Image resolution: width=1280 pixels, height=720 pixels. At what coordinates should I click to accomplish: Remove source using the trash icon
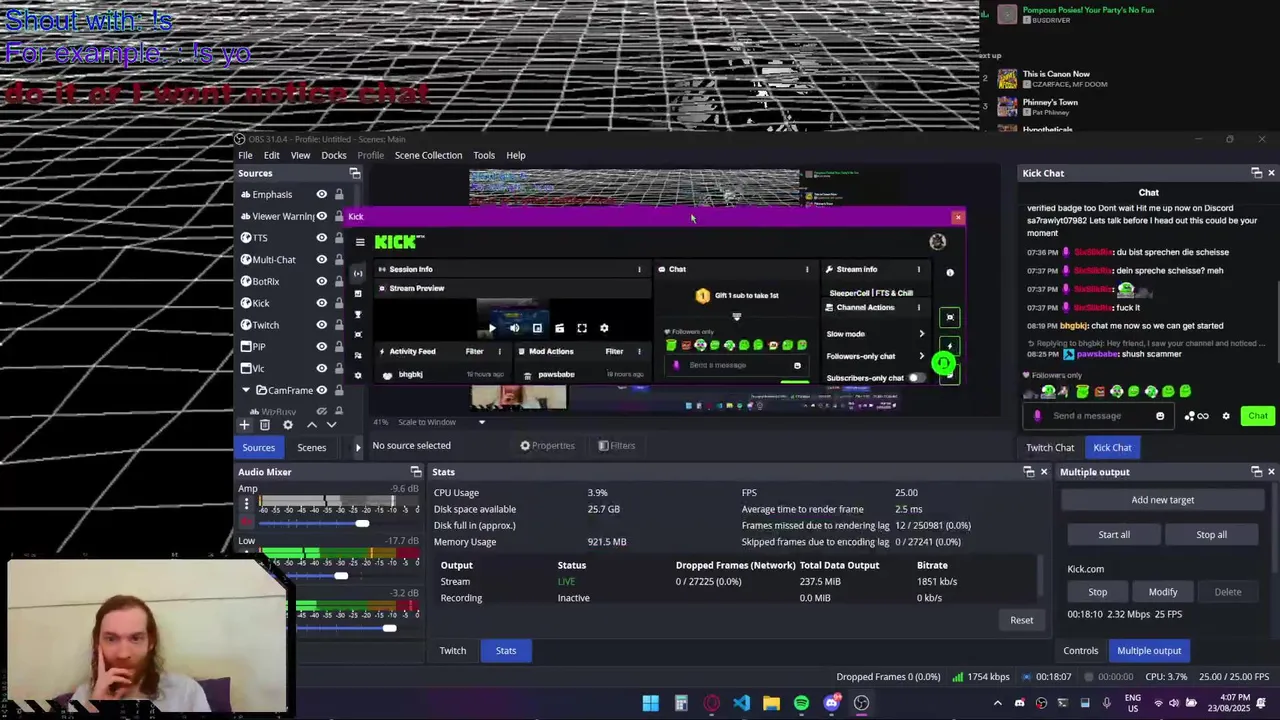pyautogui.click(x=265, y=425)
